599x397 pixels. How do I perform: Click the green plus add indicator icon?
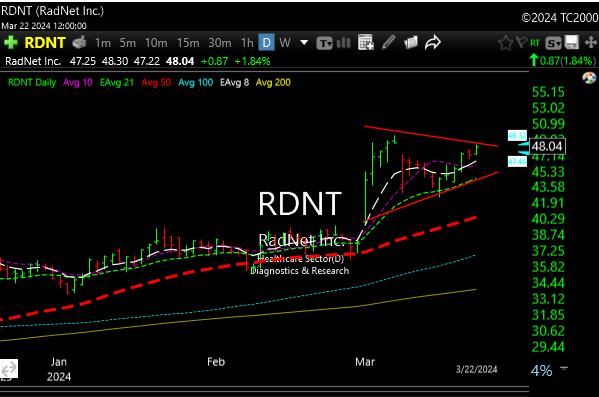[x=11, y=42]
